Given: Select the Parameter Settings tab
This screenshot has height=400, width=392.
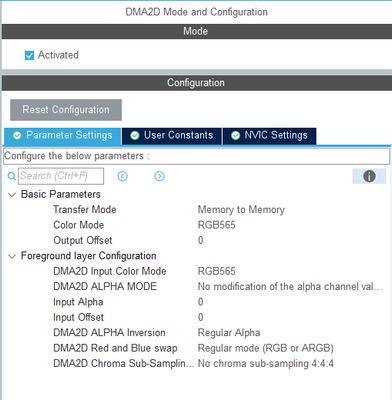Looking at the screenshot, I should pos(62,136).
